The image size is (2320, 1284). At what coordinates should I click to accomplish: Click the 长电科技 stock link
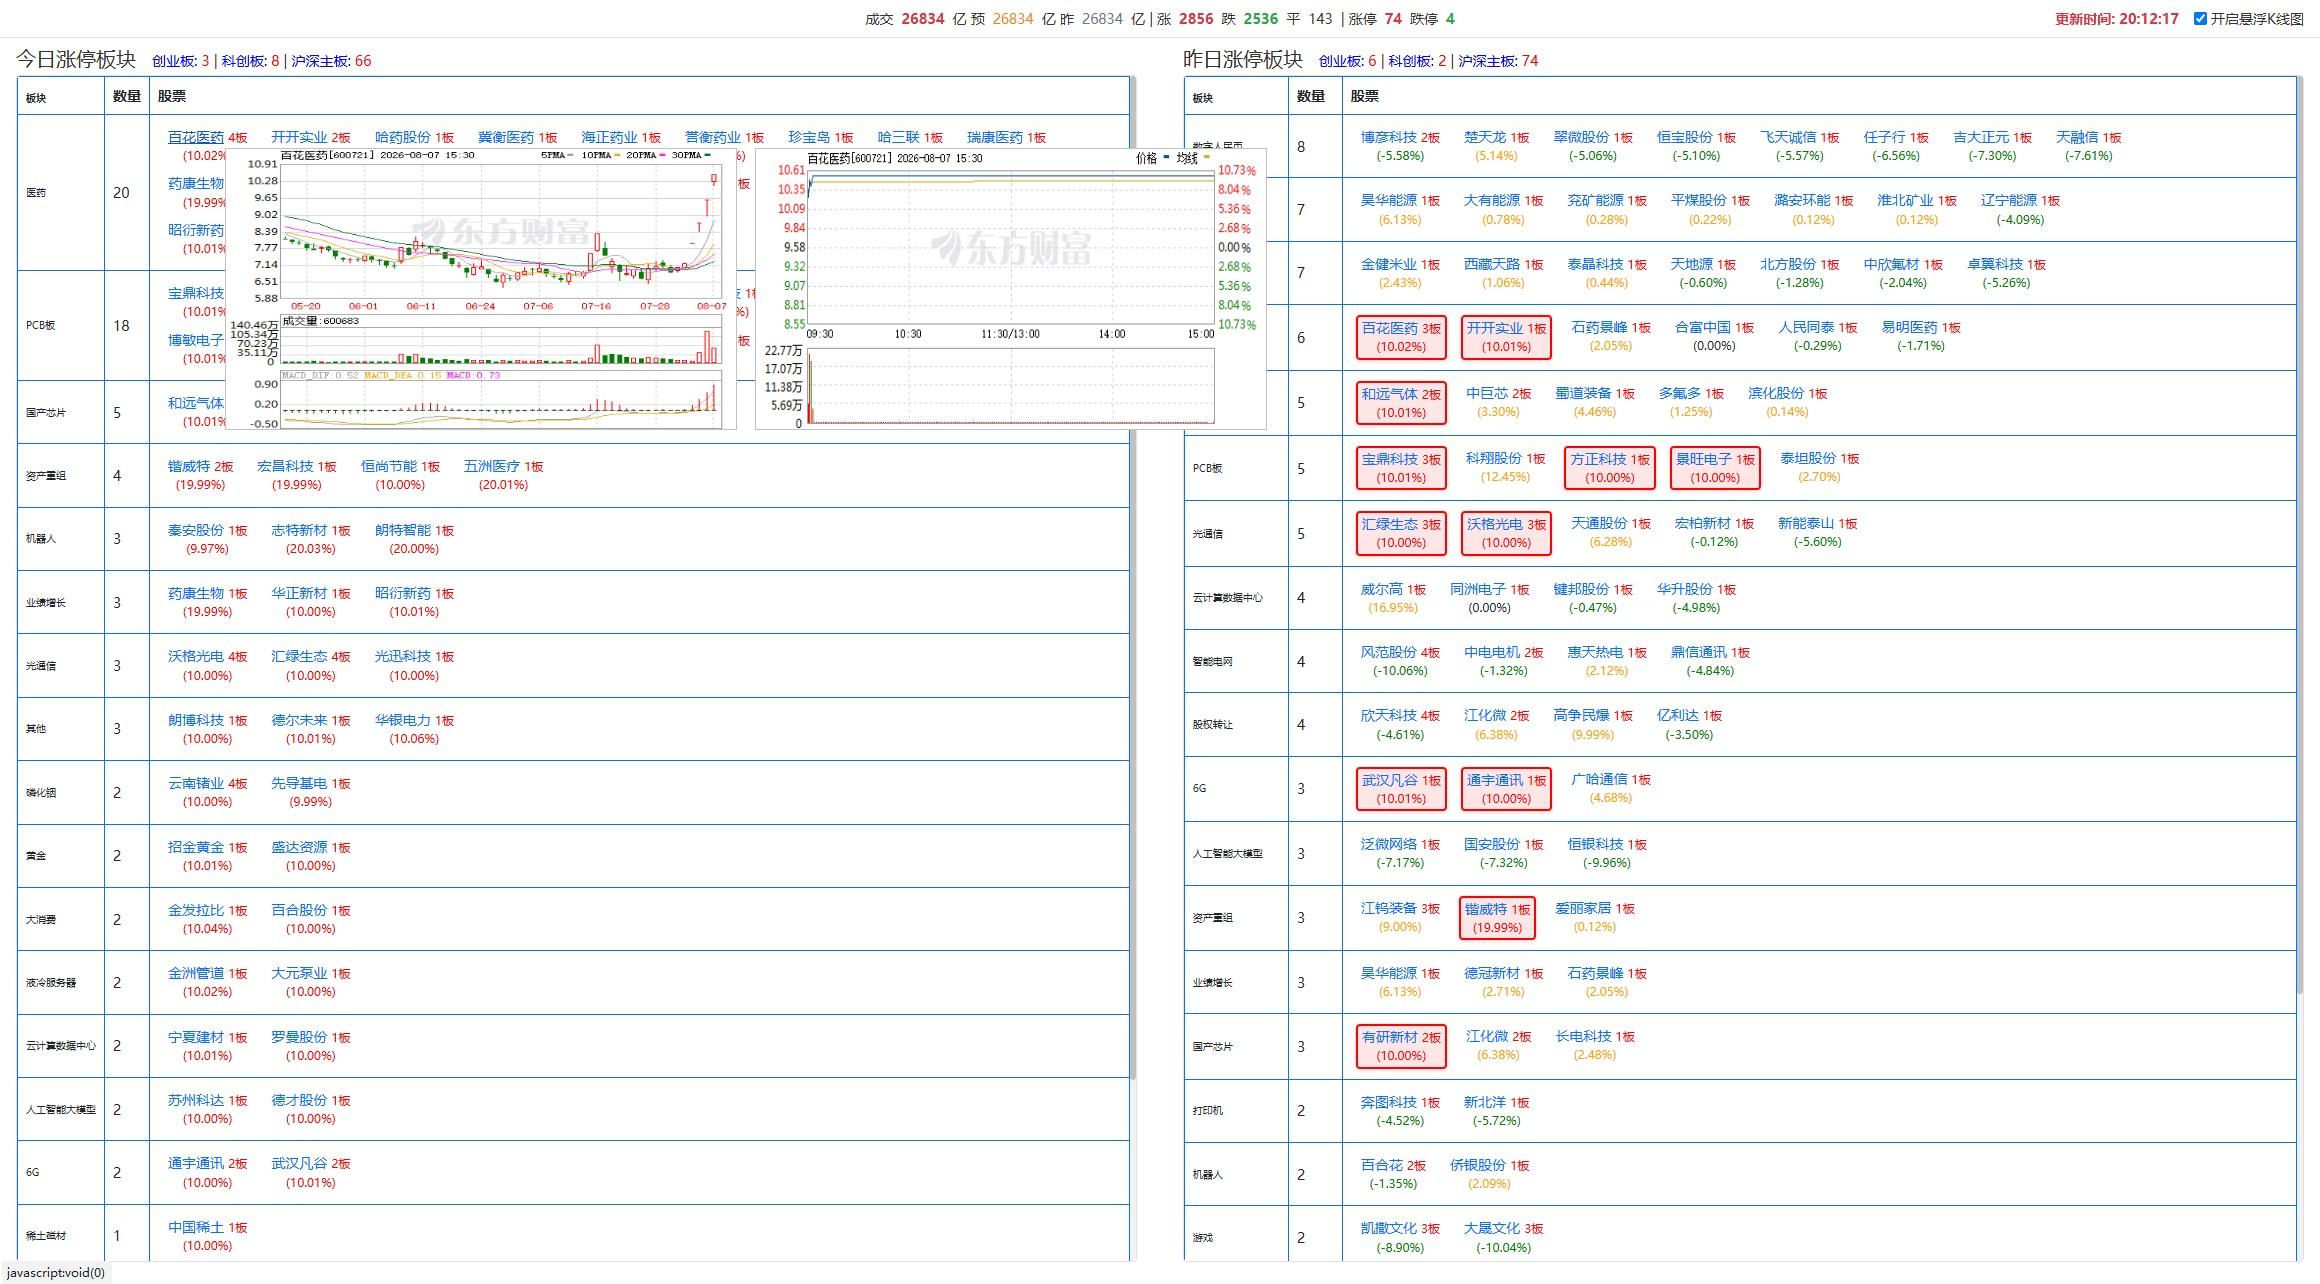point(1583,1036)
